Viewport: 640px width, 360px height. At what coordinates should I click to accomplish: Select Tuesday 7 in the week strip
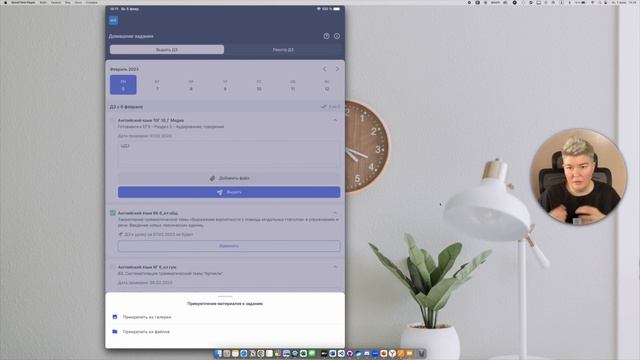coord(157,85)
